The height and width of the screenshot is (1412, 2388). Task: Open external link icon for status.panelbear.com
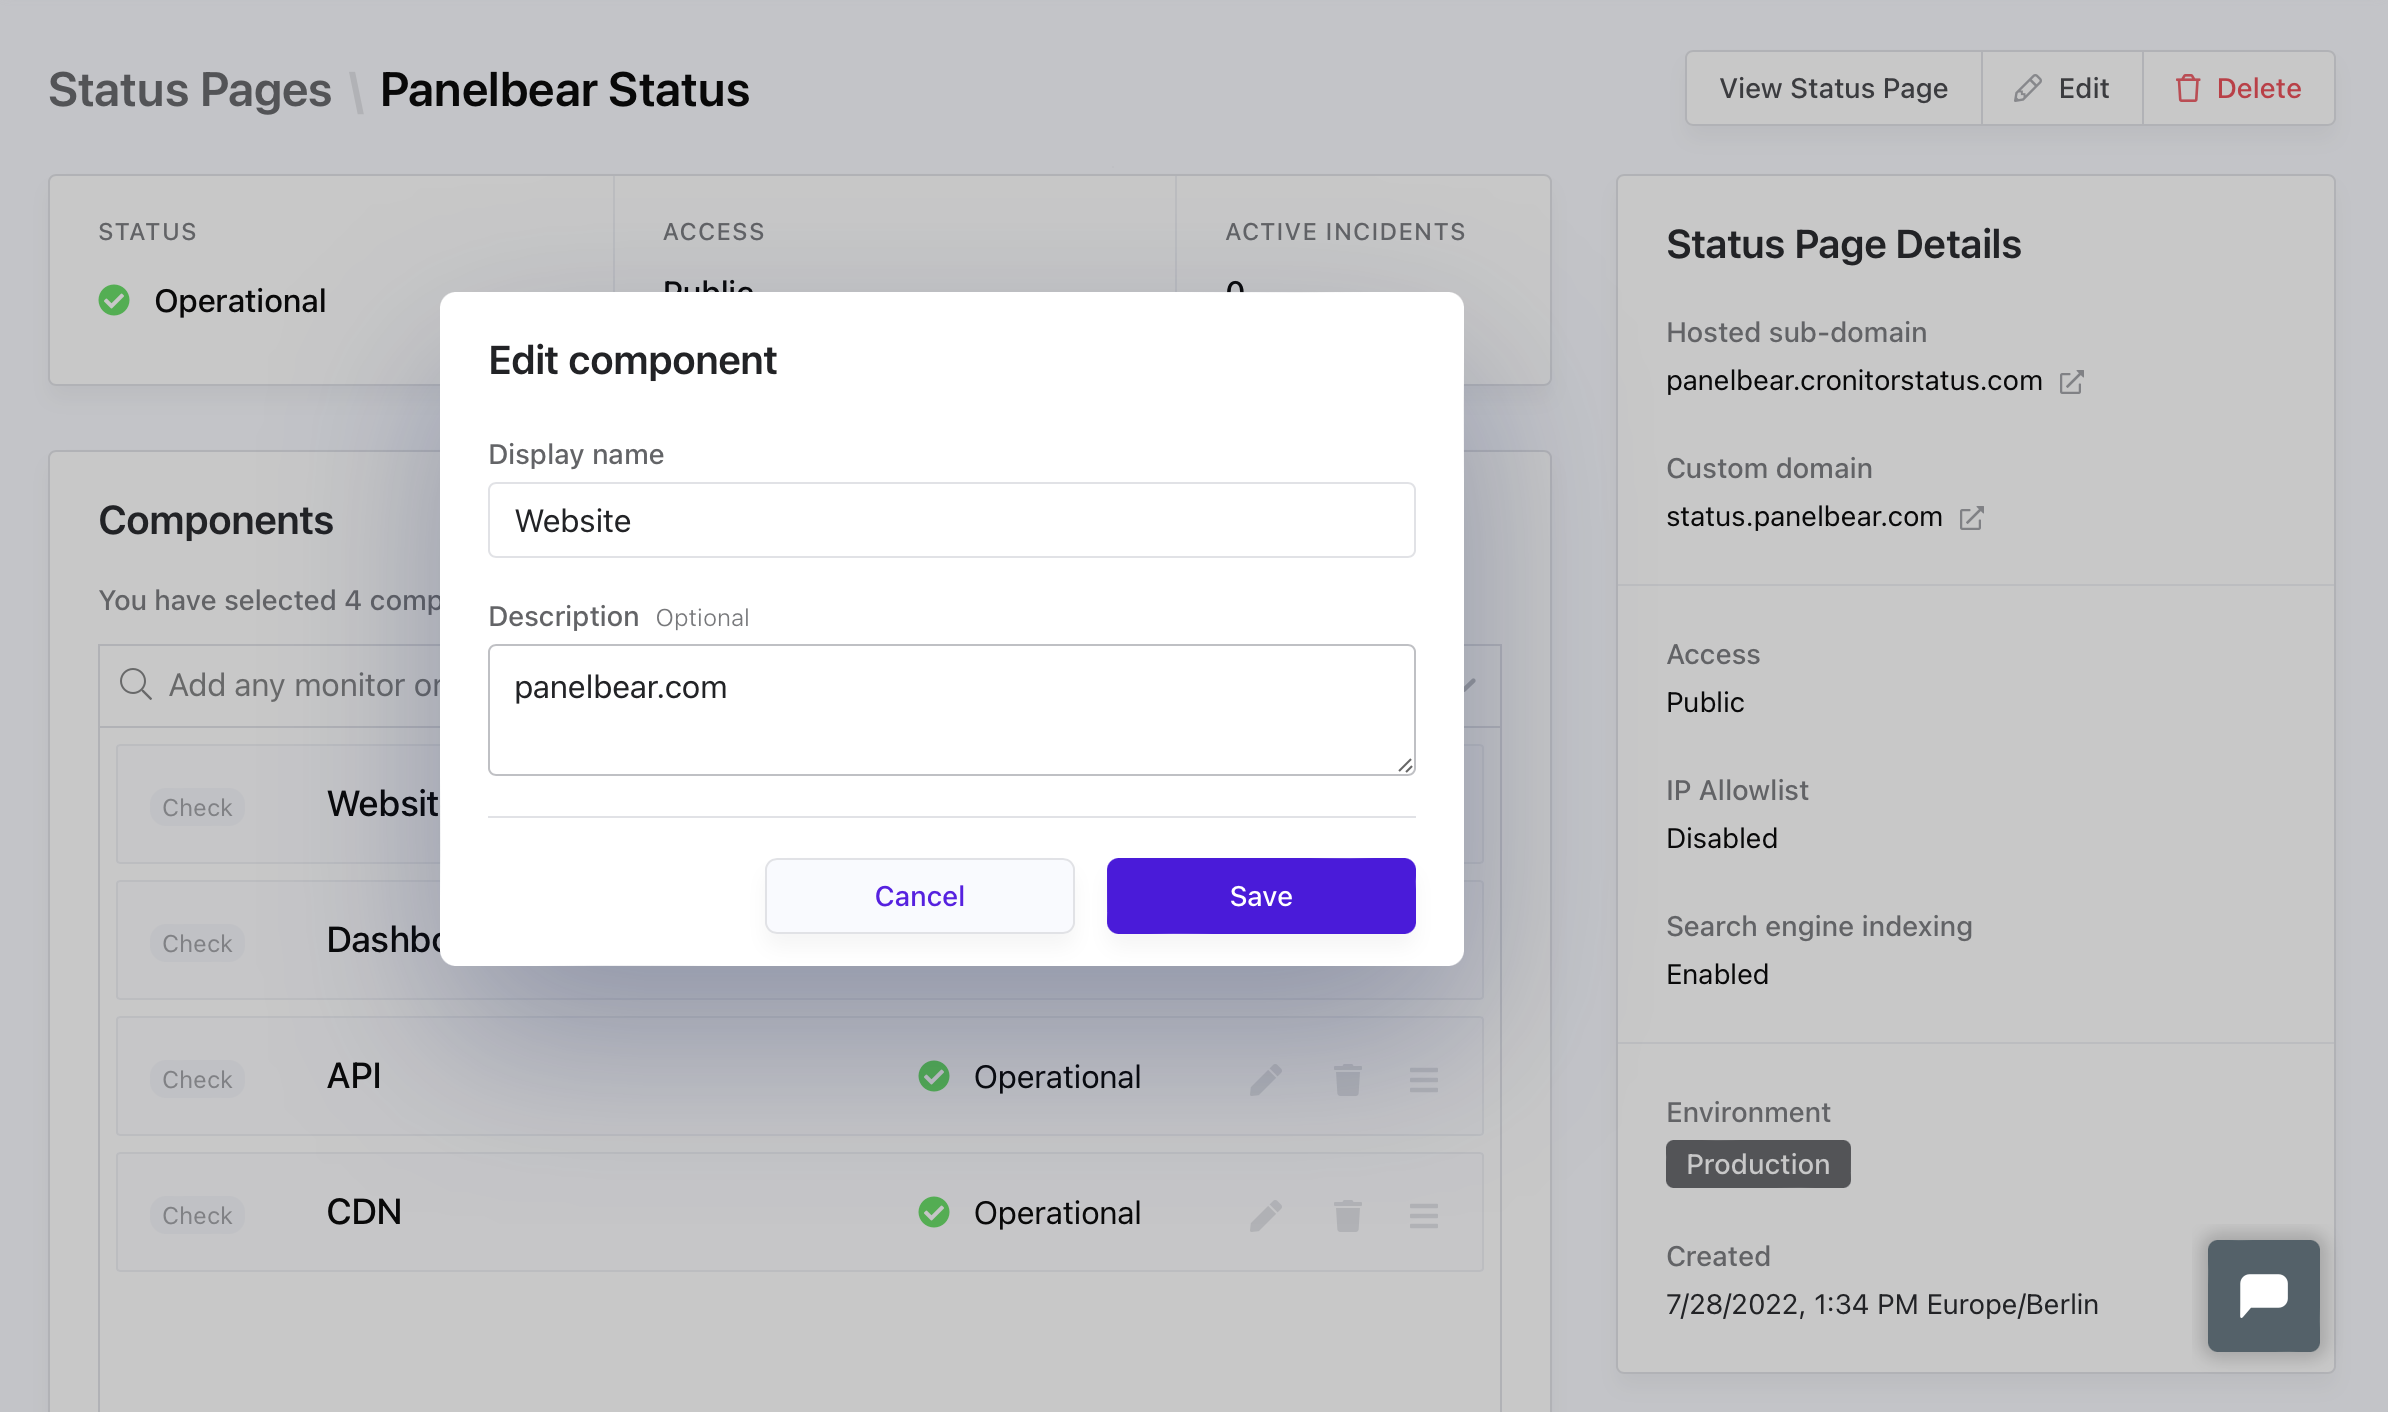[x=1972, y=518]
